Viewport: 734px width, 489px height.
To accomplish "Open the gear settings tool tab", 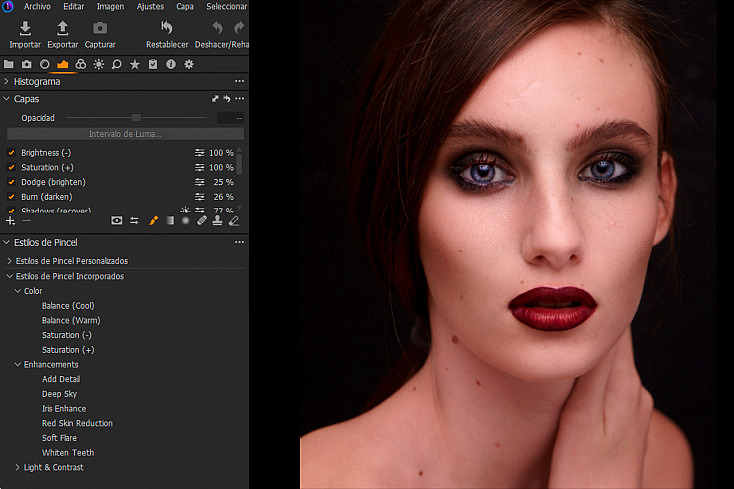I will (189, 64).
